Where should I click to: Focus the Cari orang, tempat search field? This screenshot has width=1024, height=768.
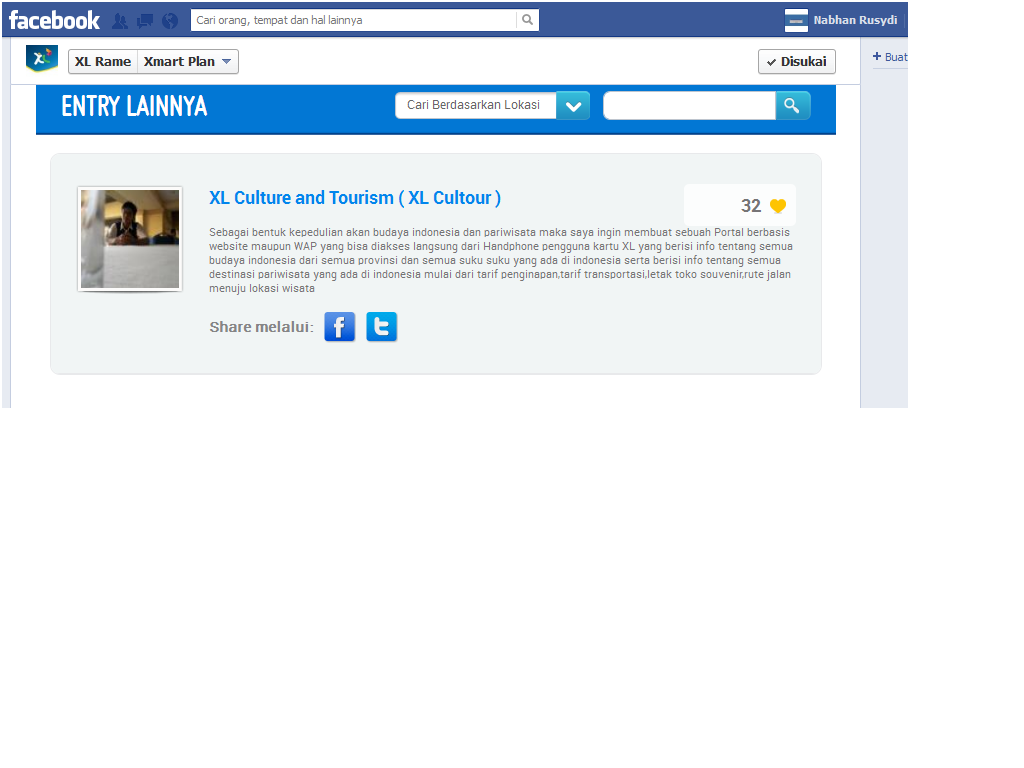pyautogui.click(x=353, y=20)
